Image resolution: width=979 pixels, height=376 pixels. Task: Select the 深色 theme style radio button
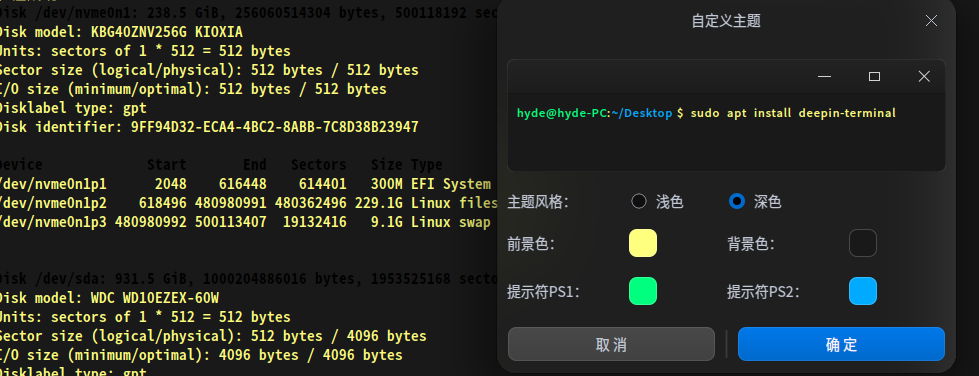tap(737, 202)
